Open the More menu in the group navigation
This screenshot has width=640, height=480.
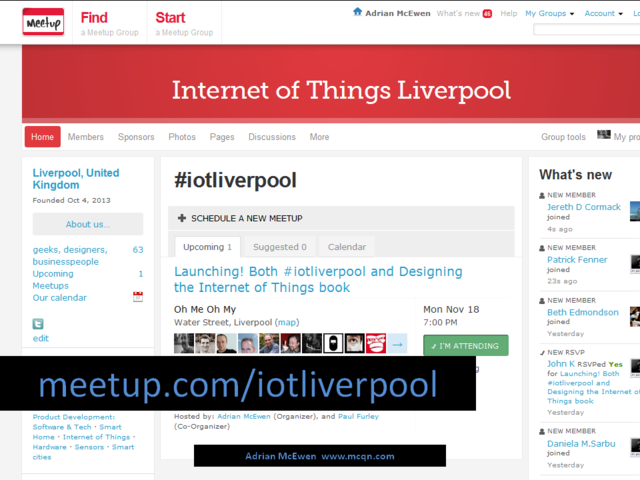click(x=319, y=137)
